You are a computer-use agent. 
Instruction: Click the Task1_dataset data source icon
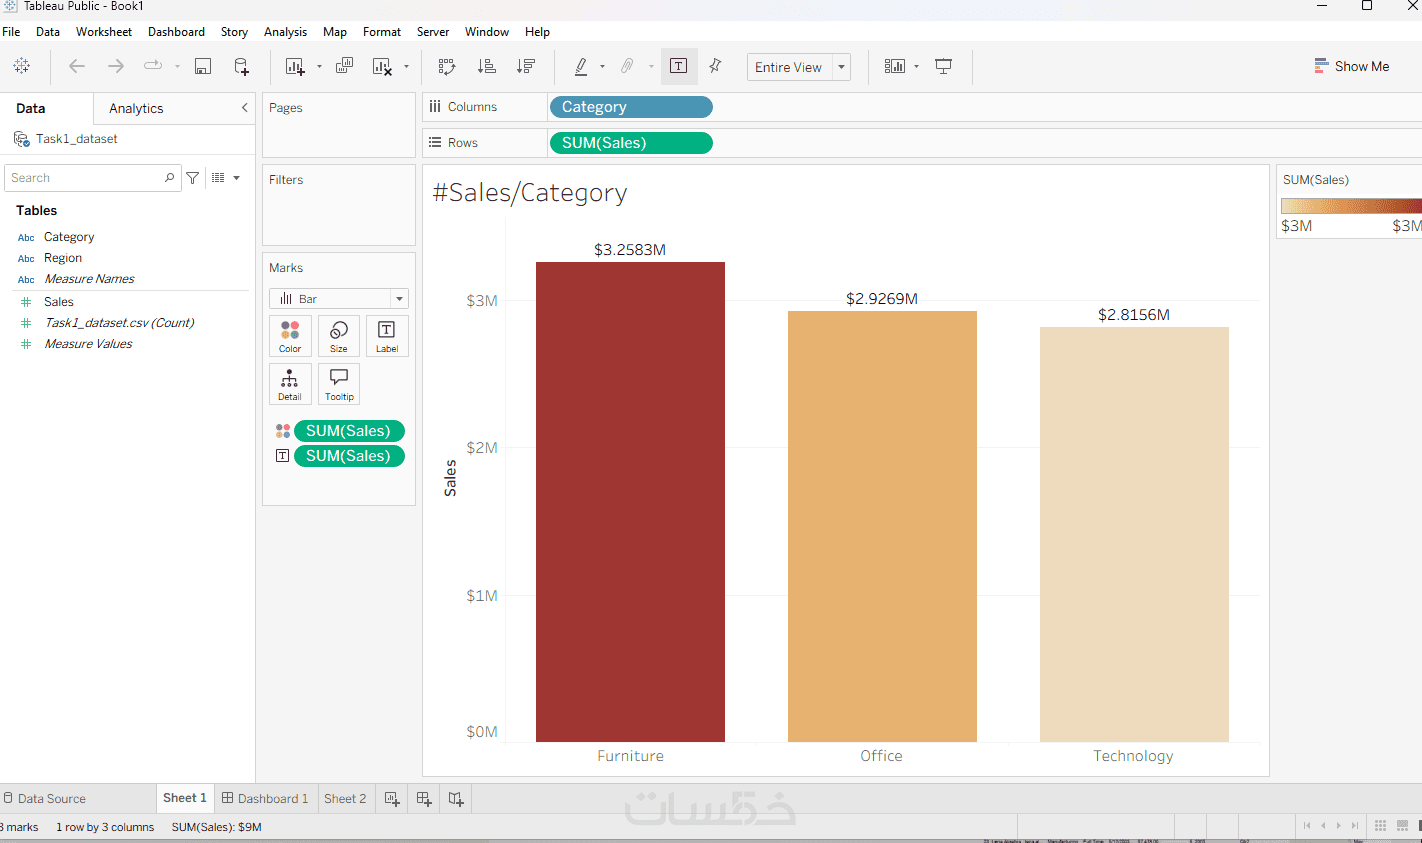click(22, 139)
